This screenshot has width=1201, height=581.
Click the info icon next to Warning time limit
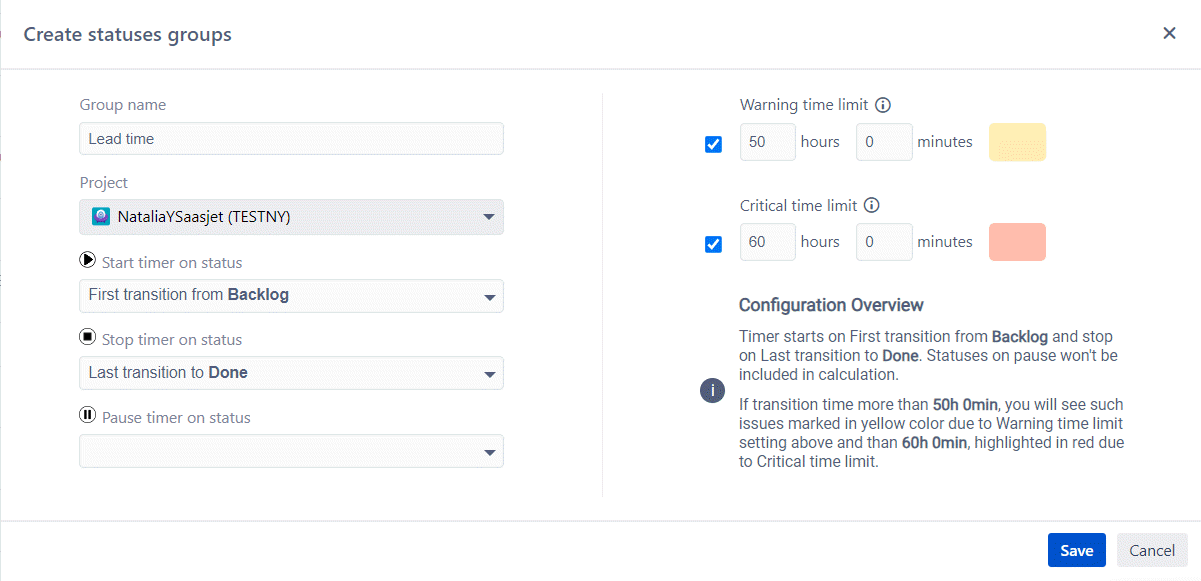coord(883,105)
